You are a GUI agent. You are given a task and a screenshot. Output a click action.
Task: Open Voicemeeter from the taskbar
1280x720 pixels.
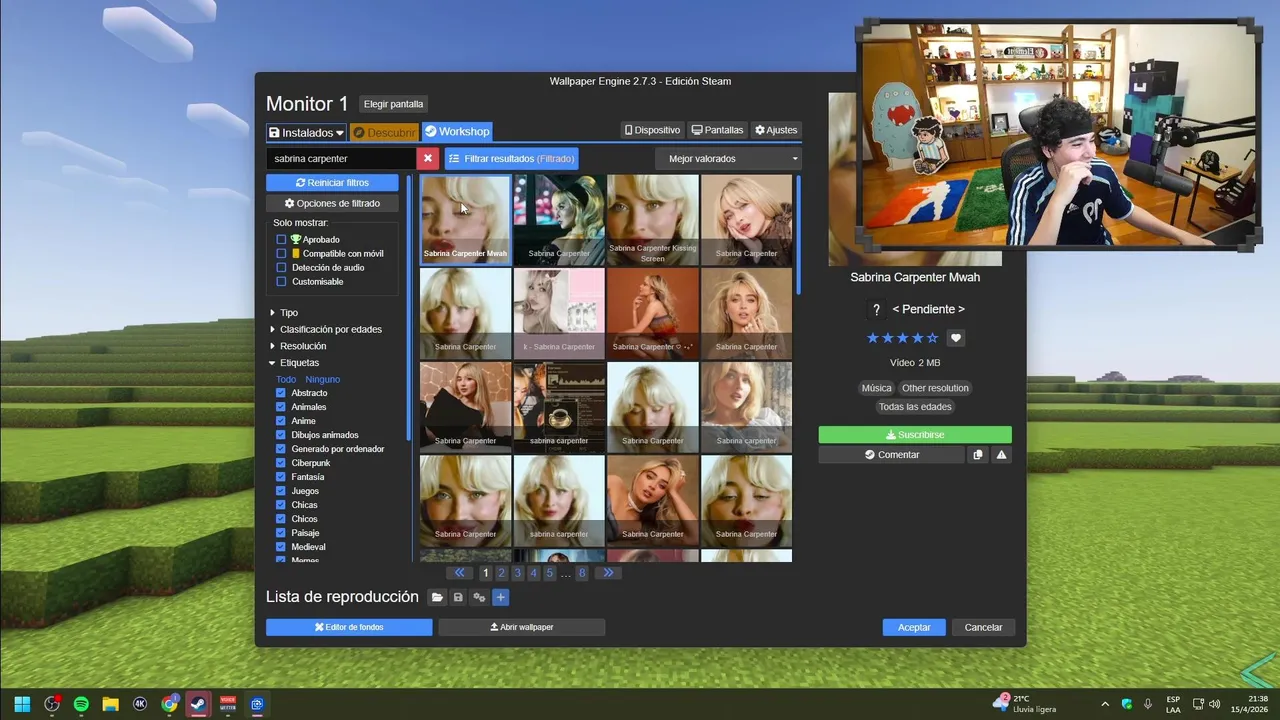click(228, 704)
